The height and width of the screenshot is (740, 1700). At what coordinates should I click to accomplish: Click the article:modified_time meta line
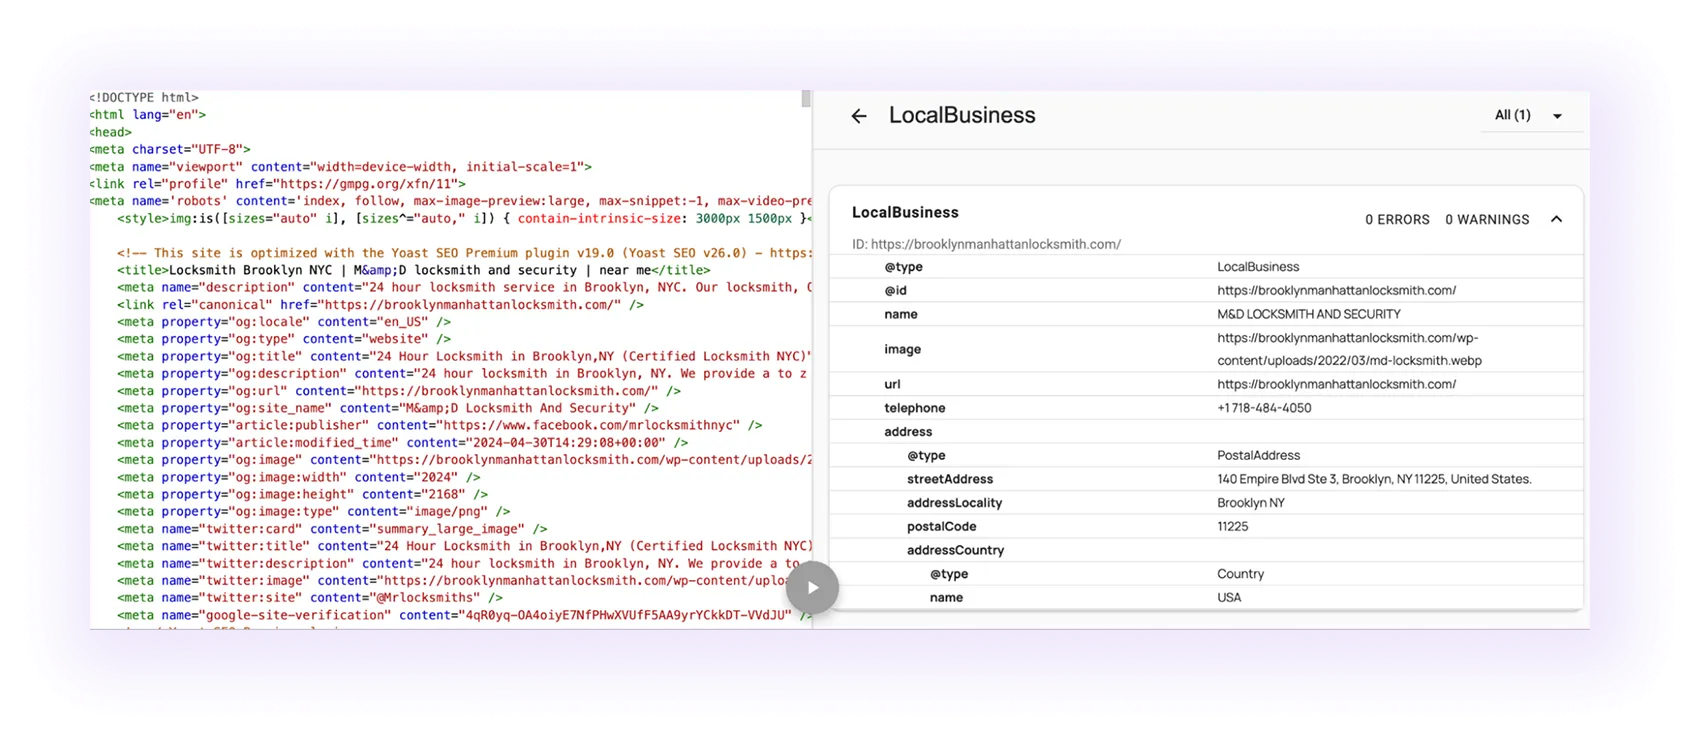click(x=403, y=443)
